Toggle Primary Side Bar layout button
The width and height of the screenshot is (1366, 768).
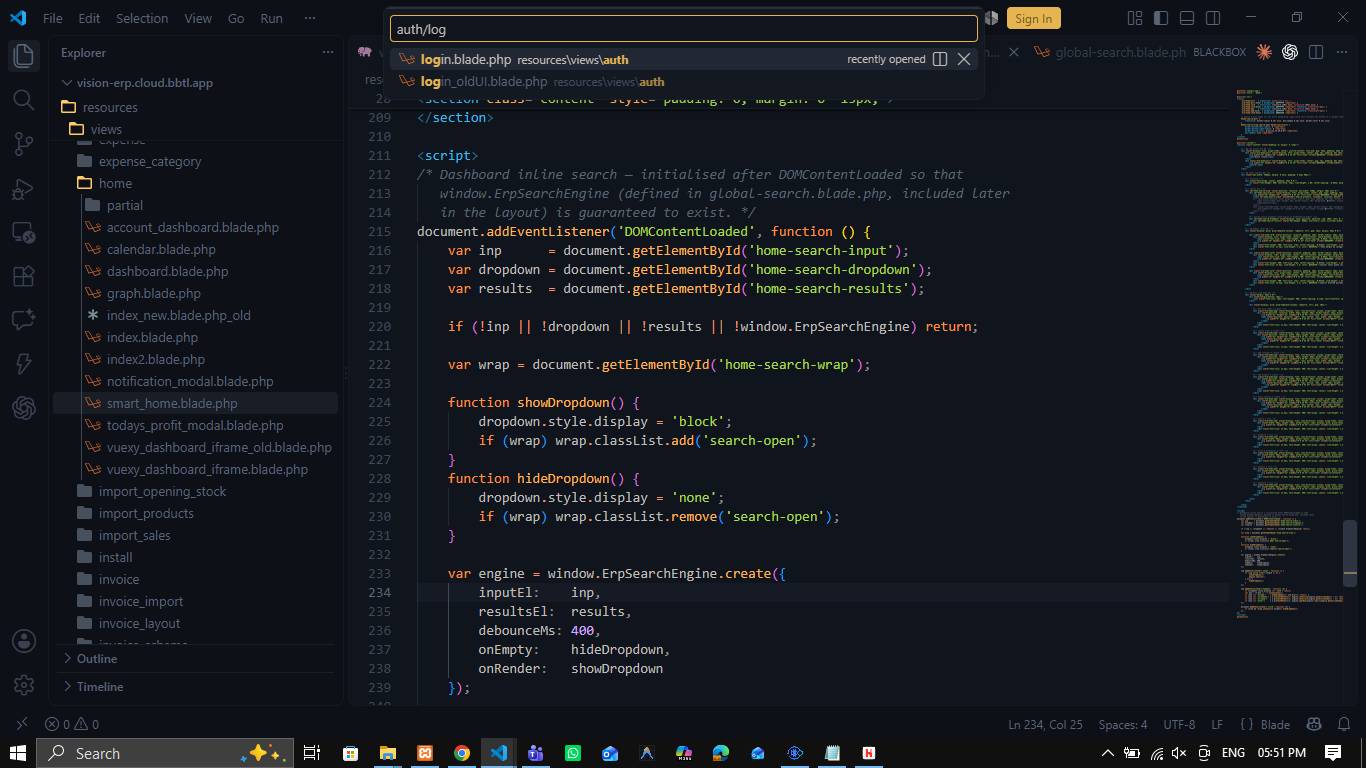[x=1161, y=18]
